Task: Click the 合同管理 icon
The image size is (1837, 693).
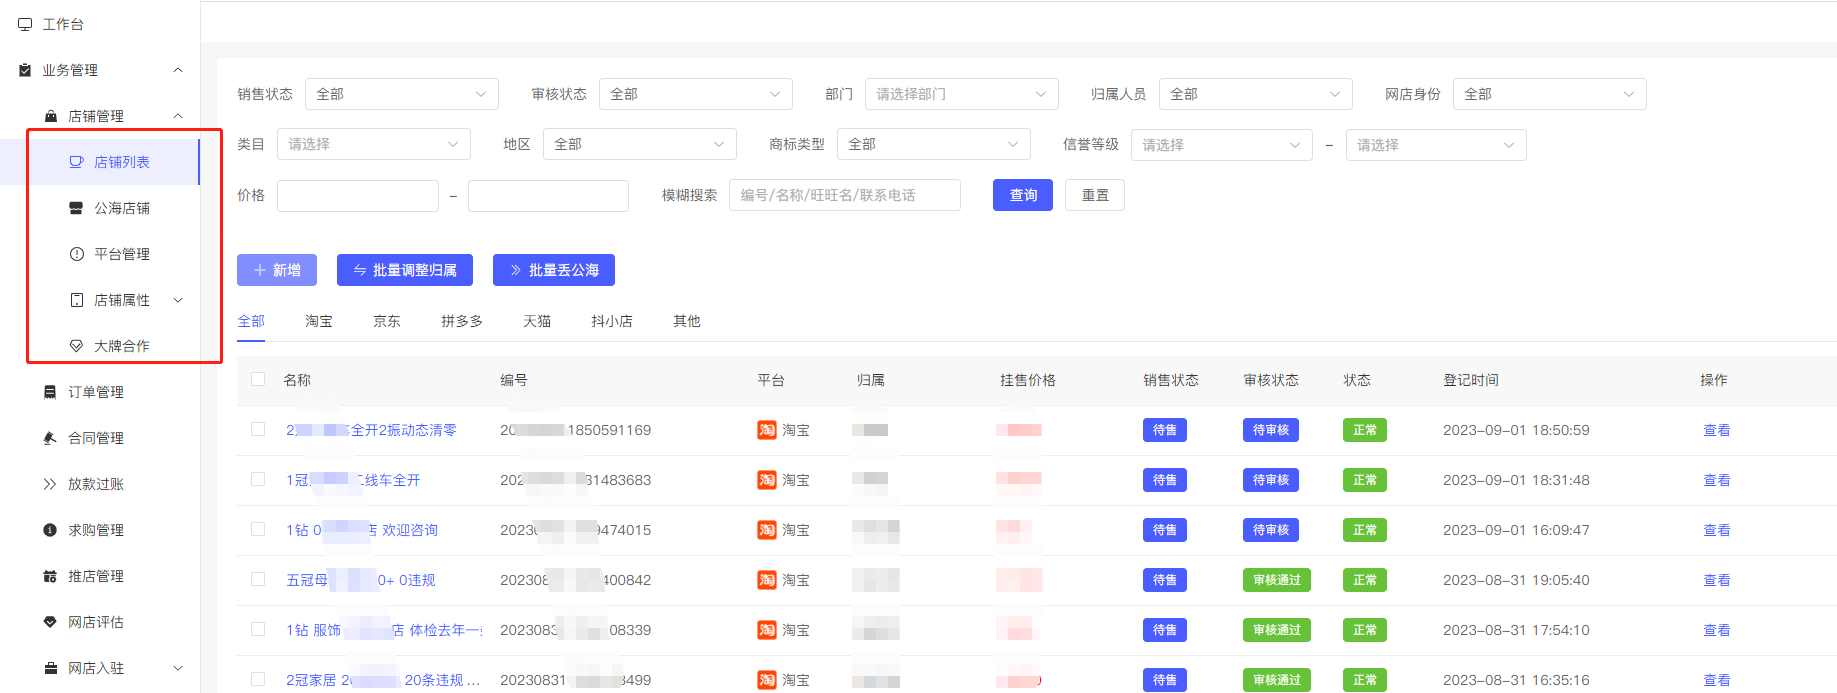Action: click(x=50, y=438)
